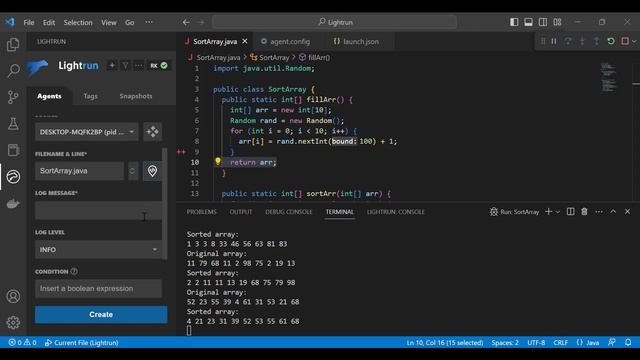Toggle primary side bar visibility

click(514, 22)
